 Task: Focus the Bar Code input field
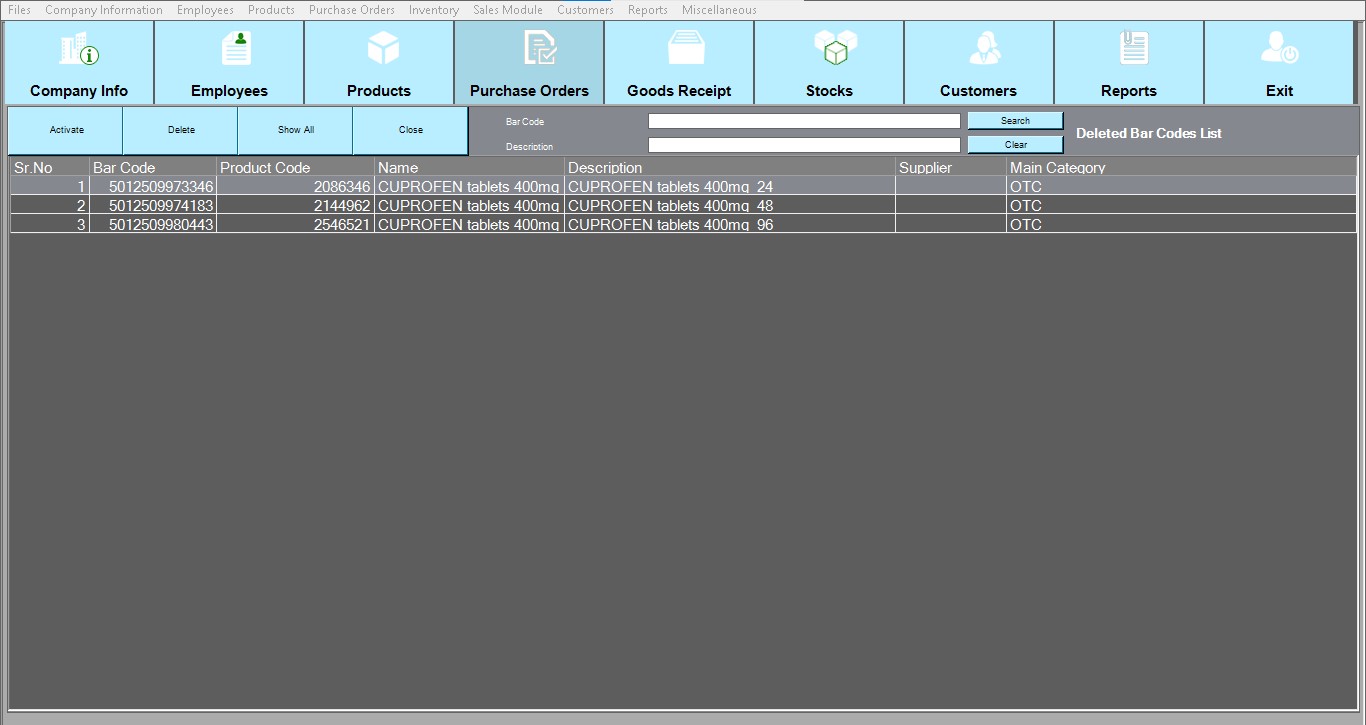[x=803, y=121]
